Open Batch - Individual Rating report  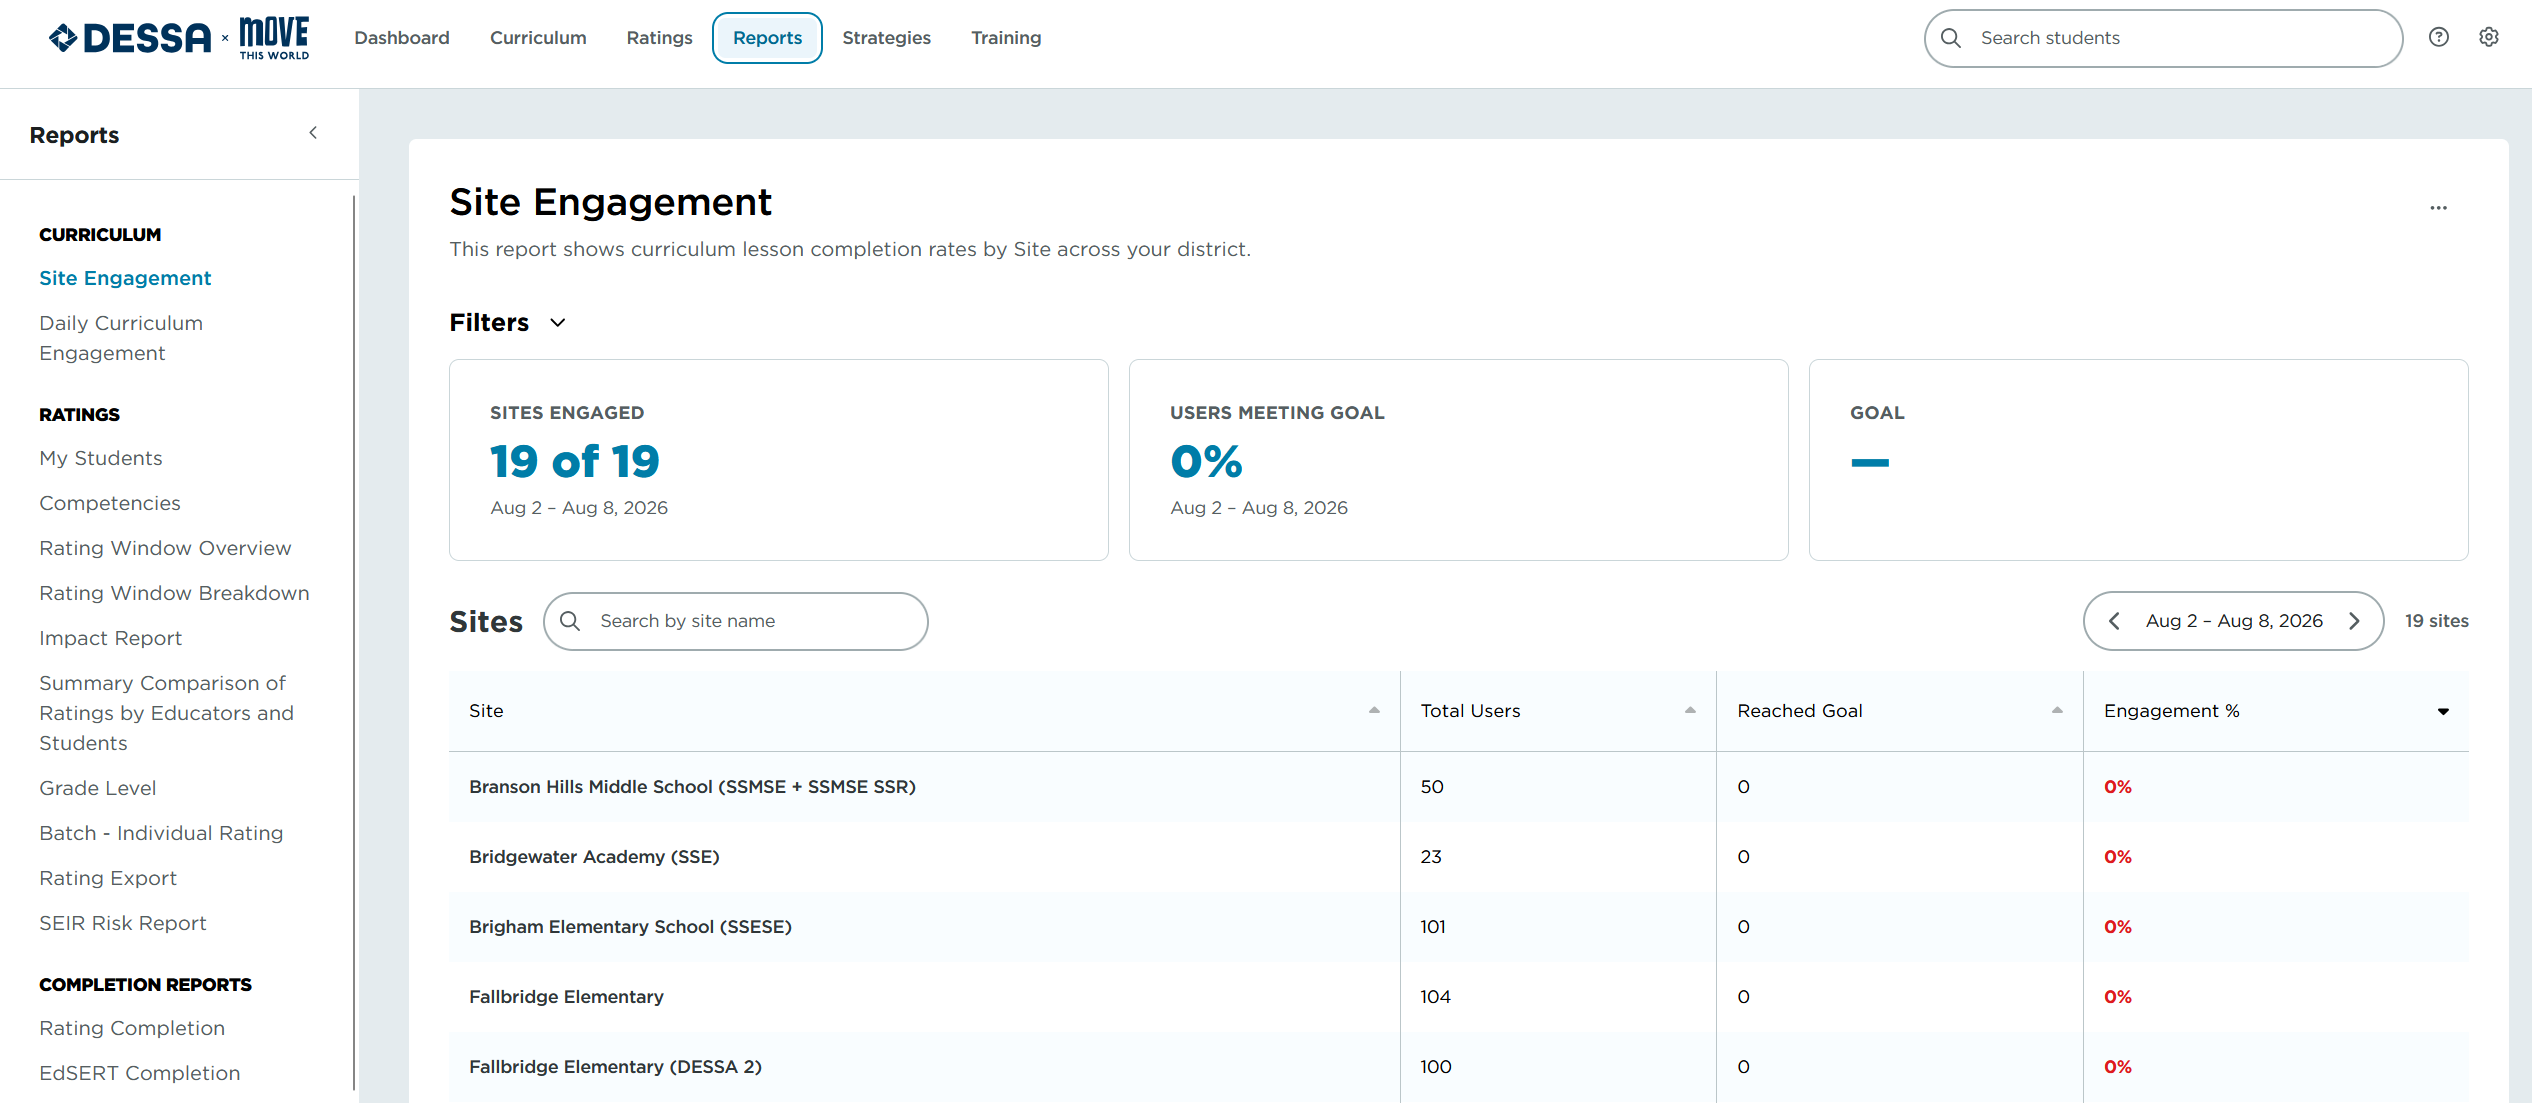tap(161, 833)
